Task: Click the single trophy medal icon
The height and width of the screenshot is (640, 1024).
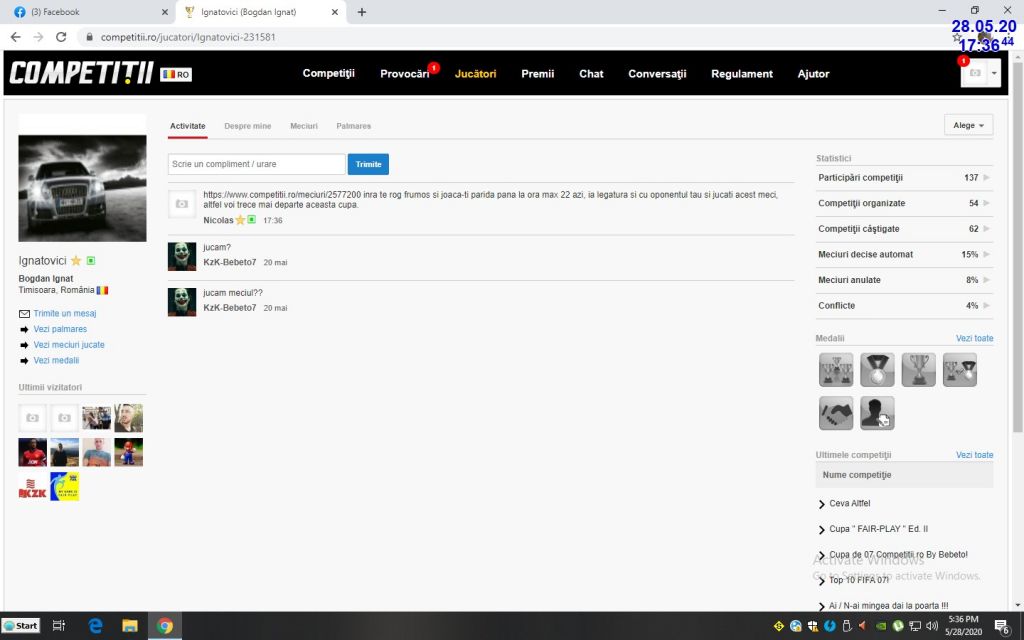Action: point(918,369)
